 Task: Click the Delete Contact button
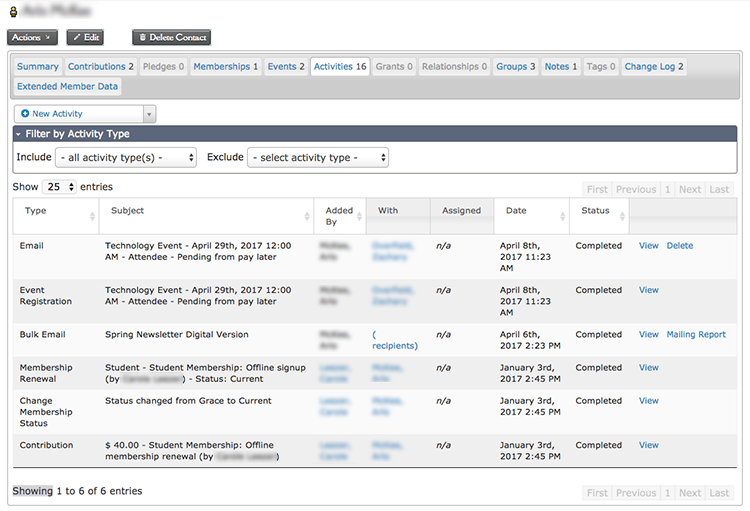point(171,37)
